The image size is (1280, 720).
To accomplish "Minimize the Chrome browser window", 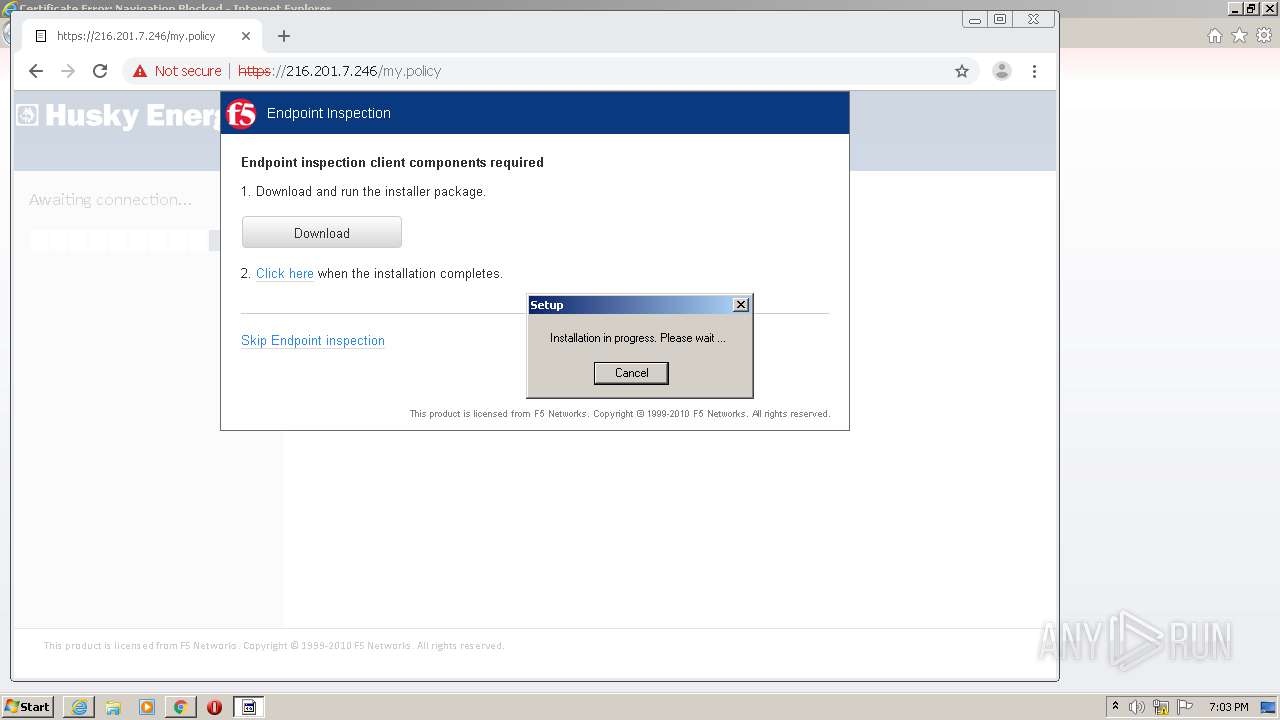I will pos(975,19).
